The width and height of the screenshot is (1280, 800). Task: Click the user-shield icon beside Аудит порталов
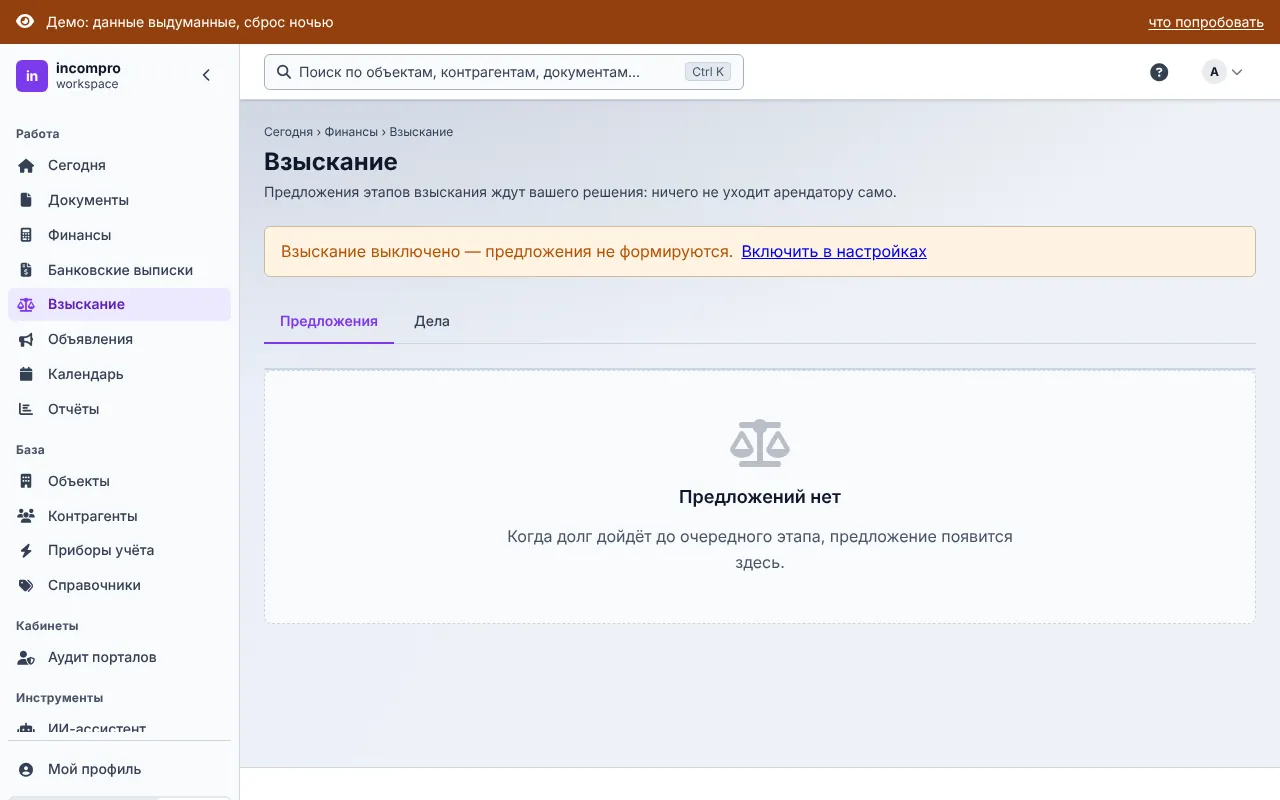(x=27, y=657)
